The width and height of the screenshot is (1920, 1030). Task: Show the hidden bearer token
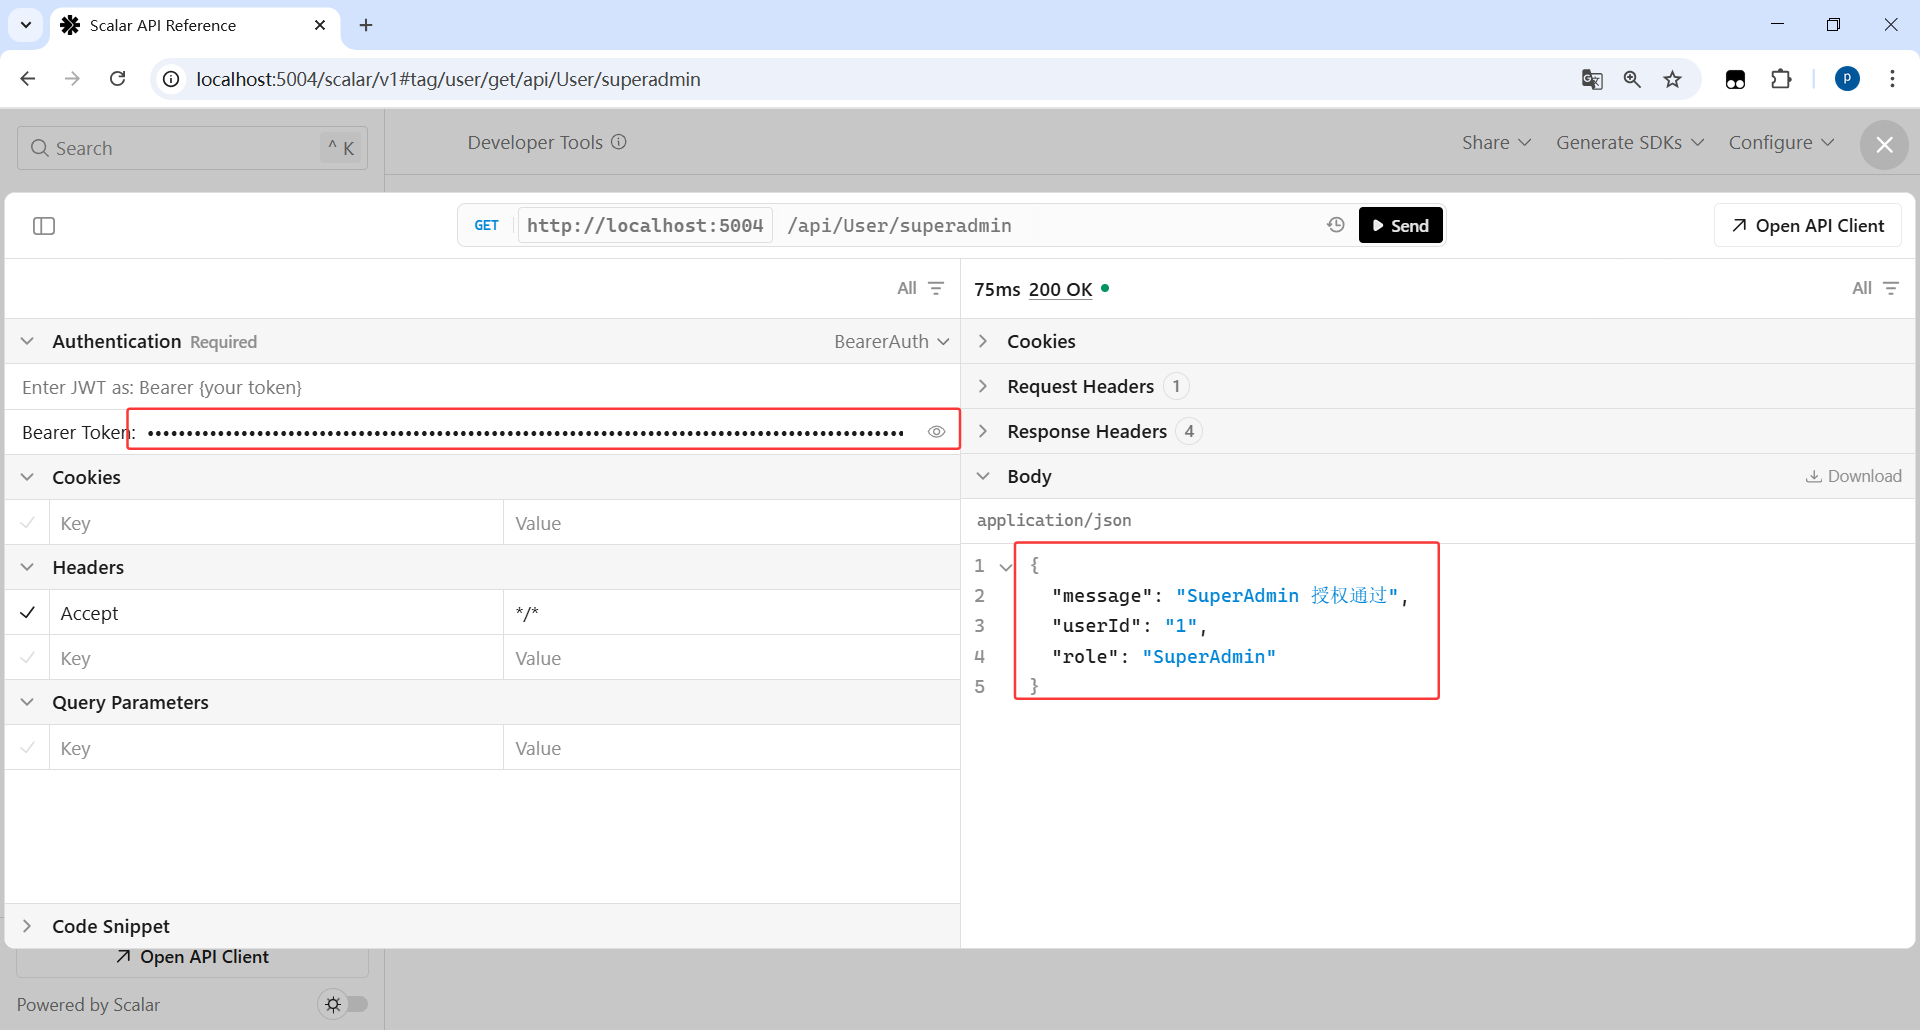click(936, 432)
